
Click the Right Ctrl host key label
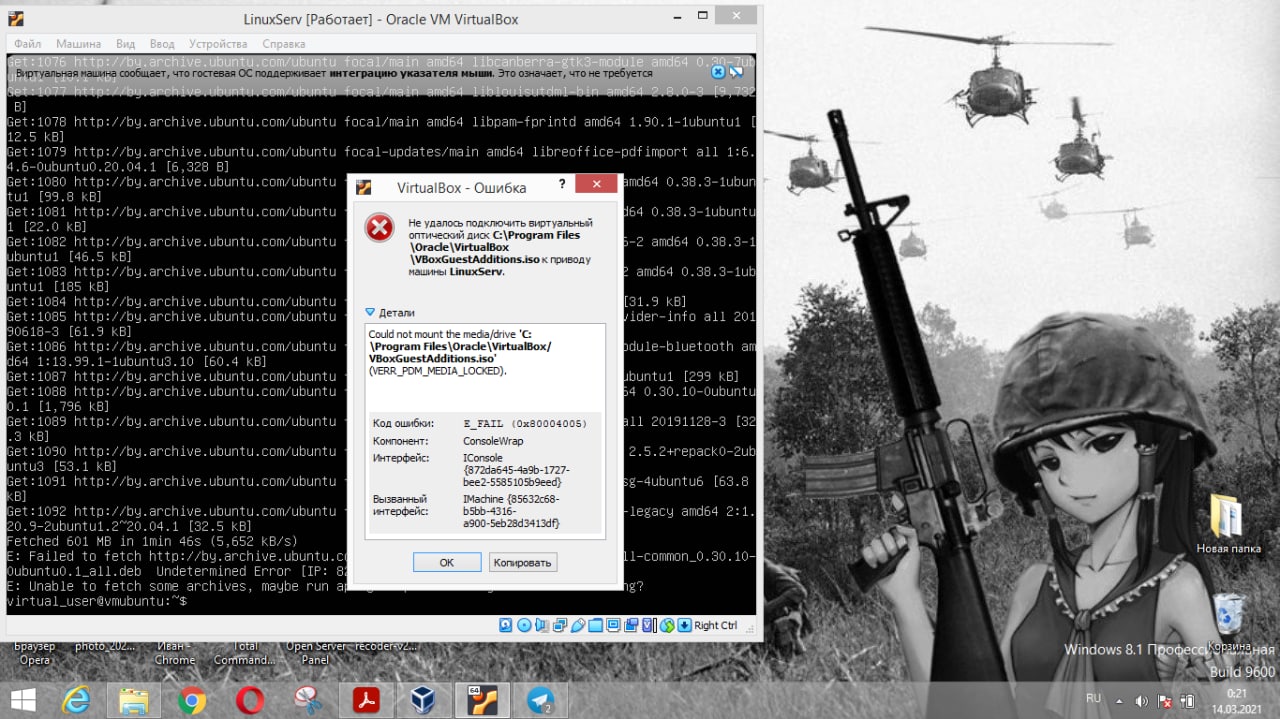716,625
